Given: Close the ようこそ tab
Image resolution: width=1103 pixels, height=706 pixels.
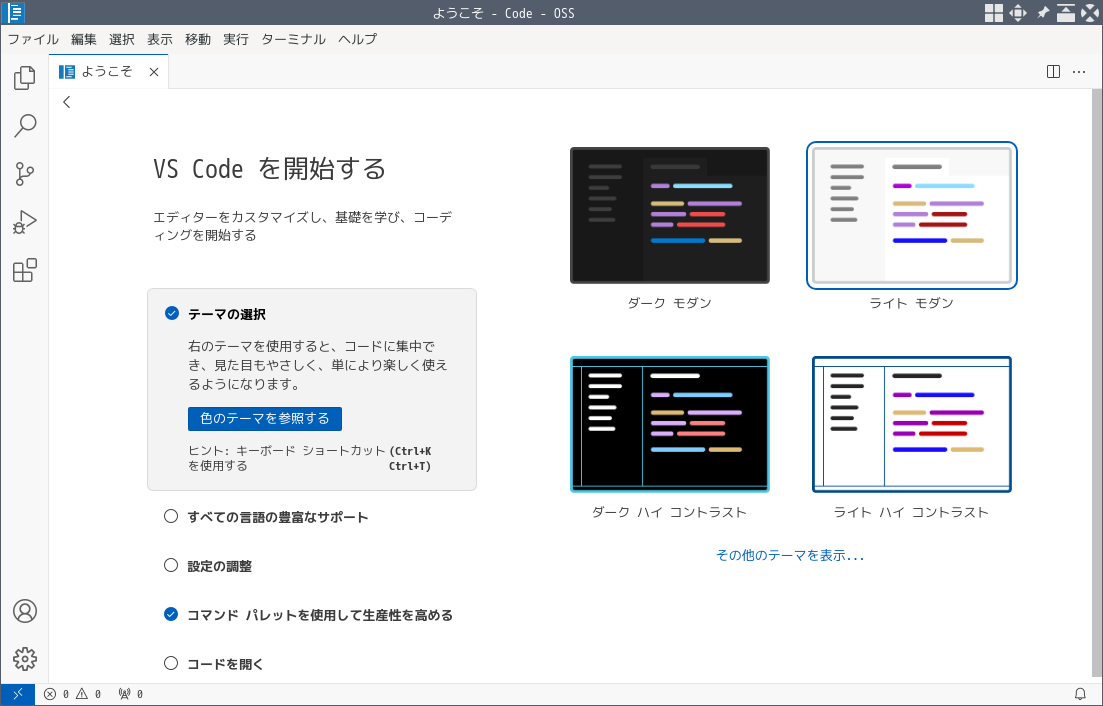Looking at the screenshot, I should [154, 72].
